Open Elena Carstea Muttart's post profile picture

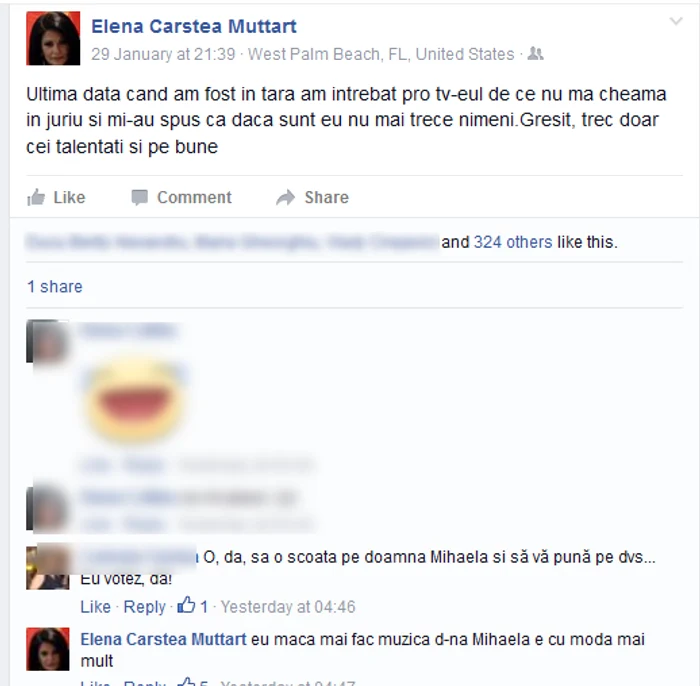pyautogui.click(x=53, y=38)
